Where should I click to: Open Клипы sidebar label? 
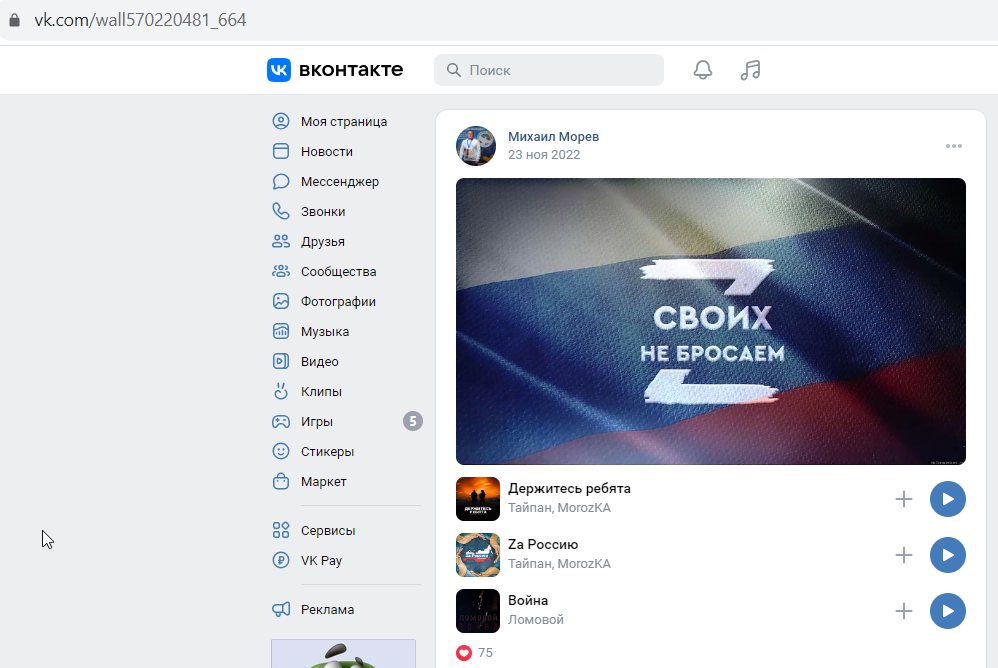tap(321, 392)
